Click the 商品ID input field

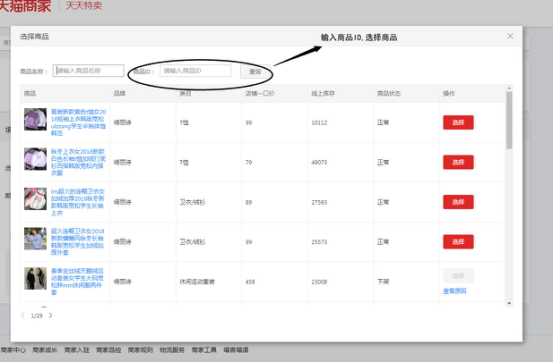(195, 71)
